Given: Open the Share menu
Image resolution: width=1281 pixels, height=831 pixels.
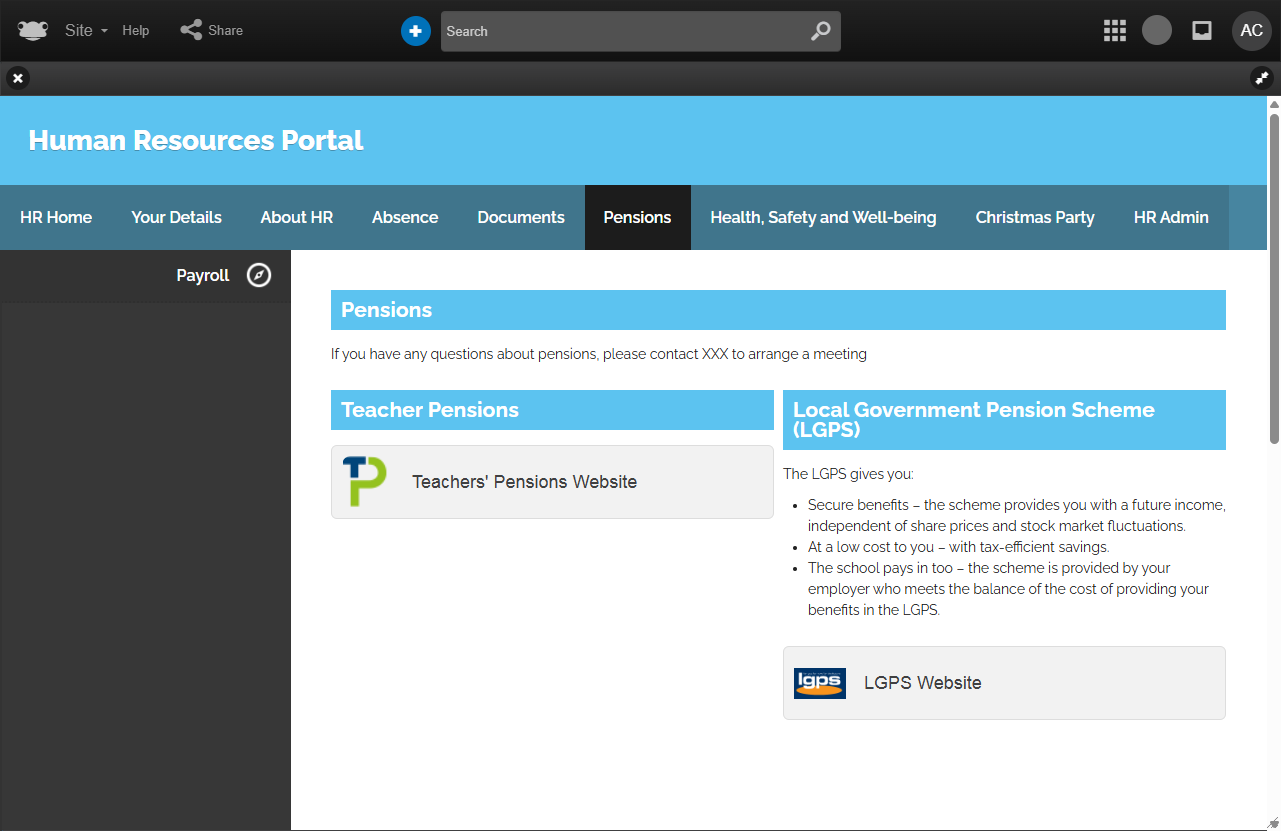Looking at the screenshot, I should pyautogui.click(x=212, y=31).
